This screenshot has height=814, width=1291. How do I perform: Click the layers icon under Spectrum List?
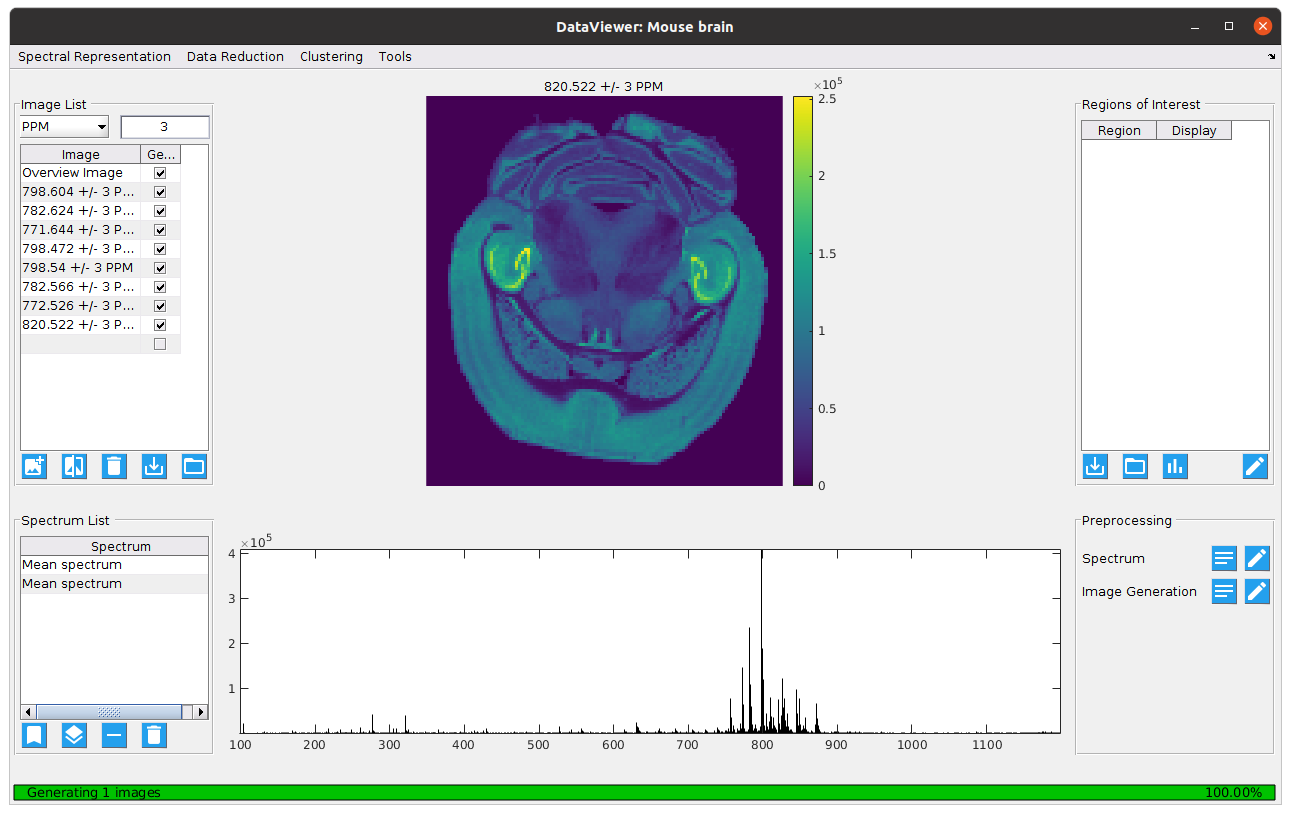coord(74,736)
